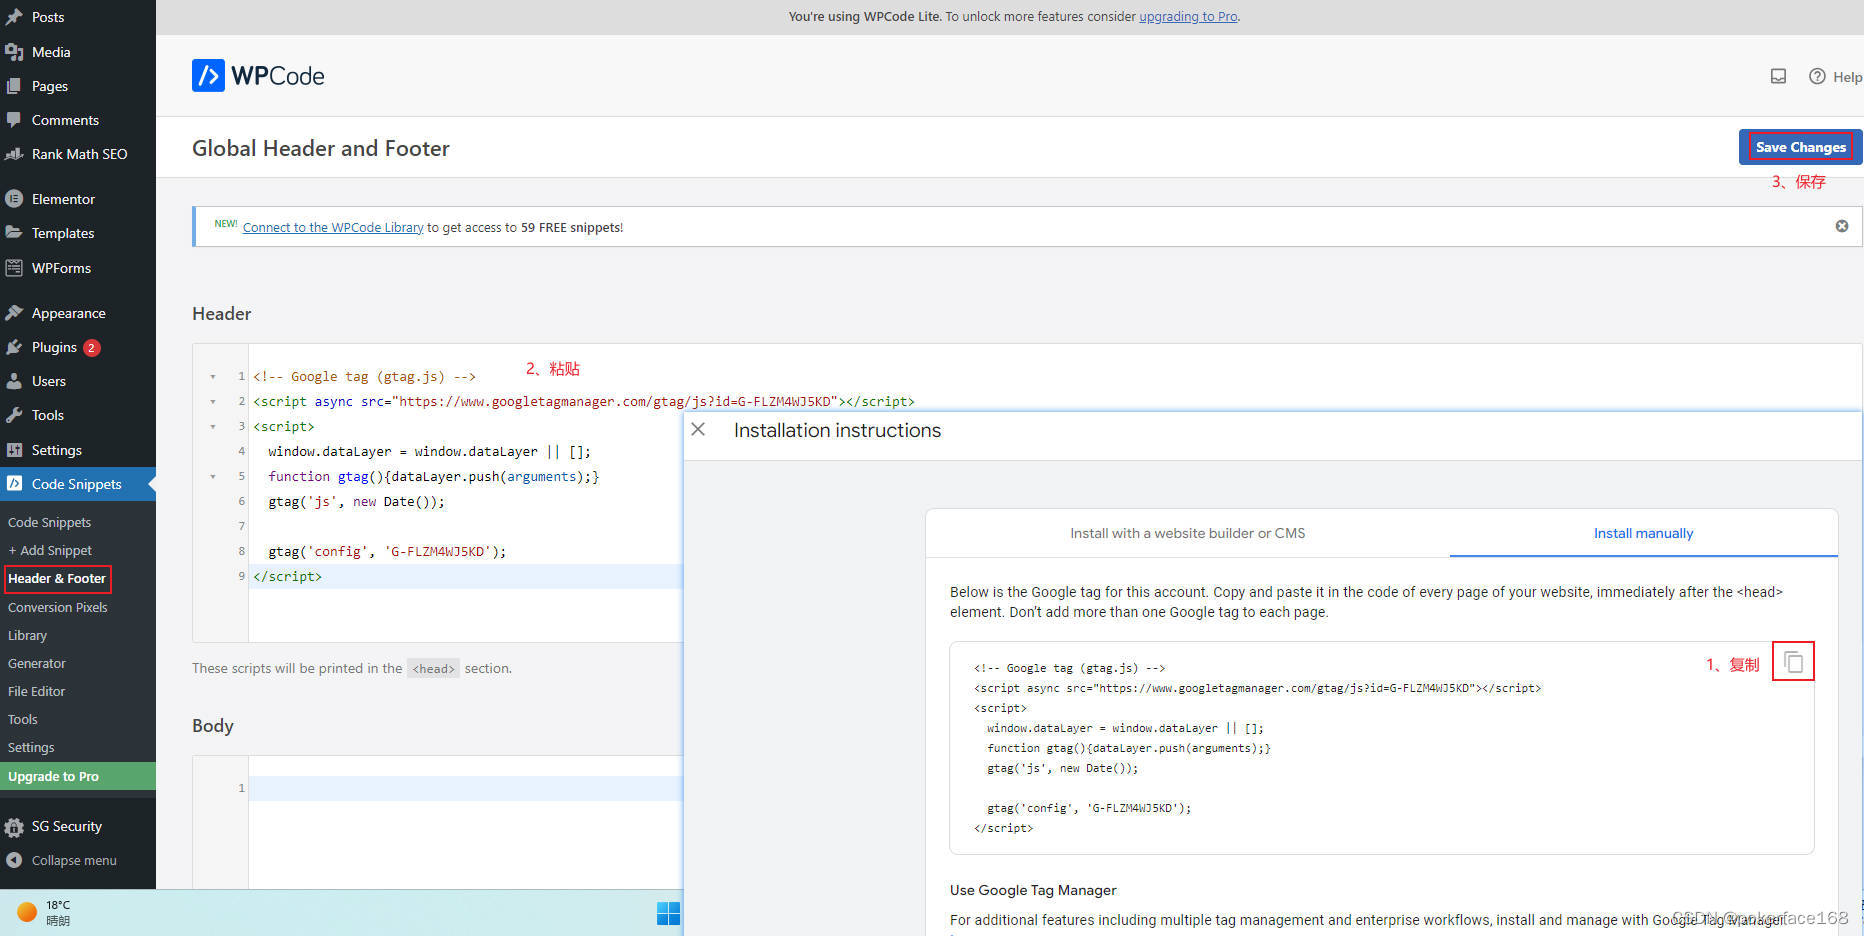Click the Rank Math SEO chart icon
Screen dimensions: 1864x936
14,154
